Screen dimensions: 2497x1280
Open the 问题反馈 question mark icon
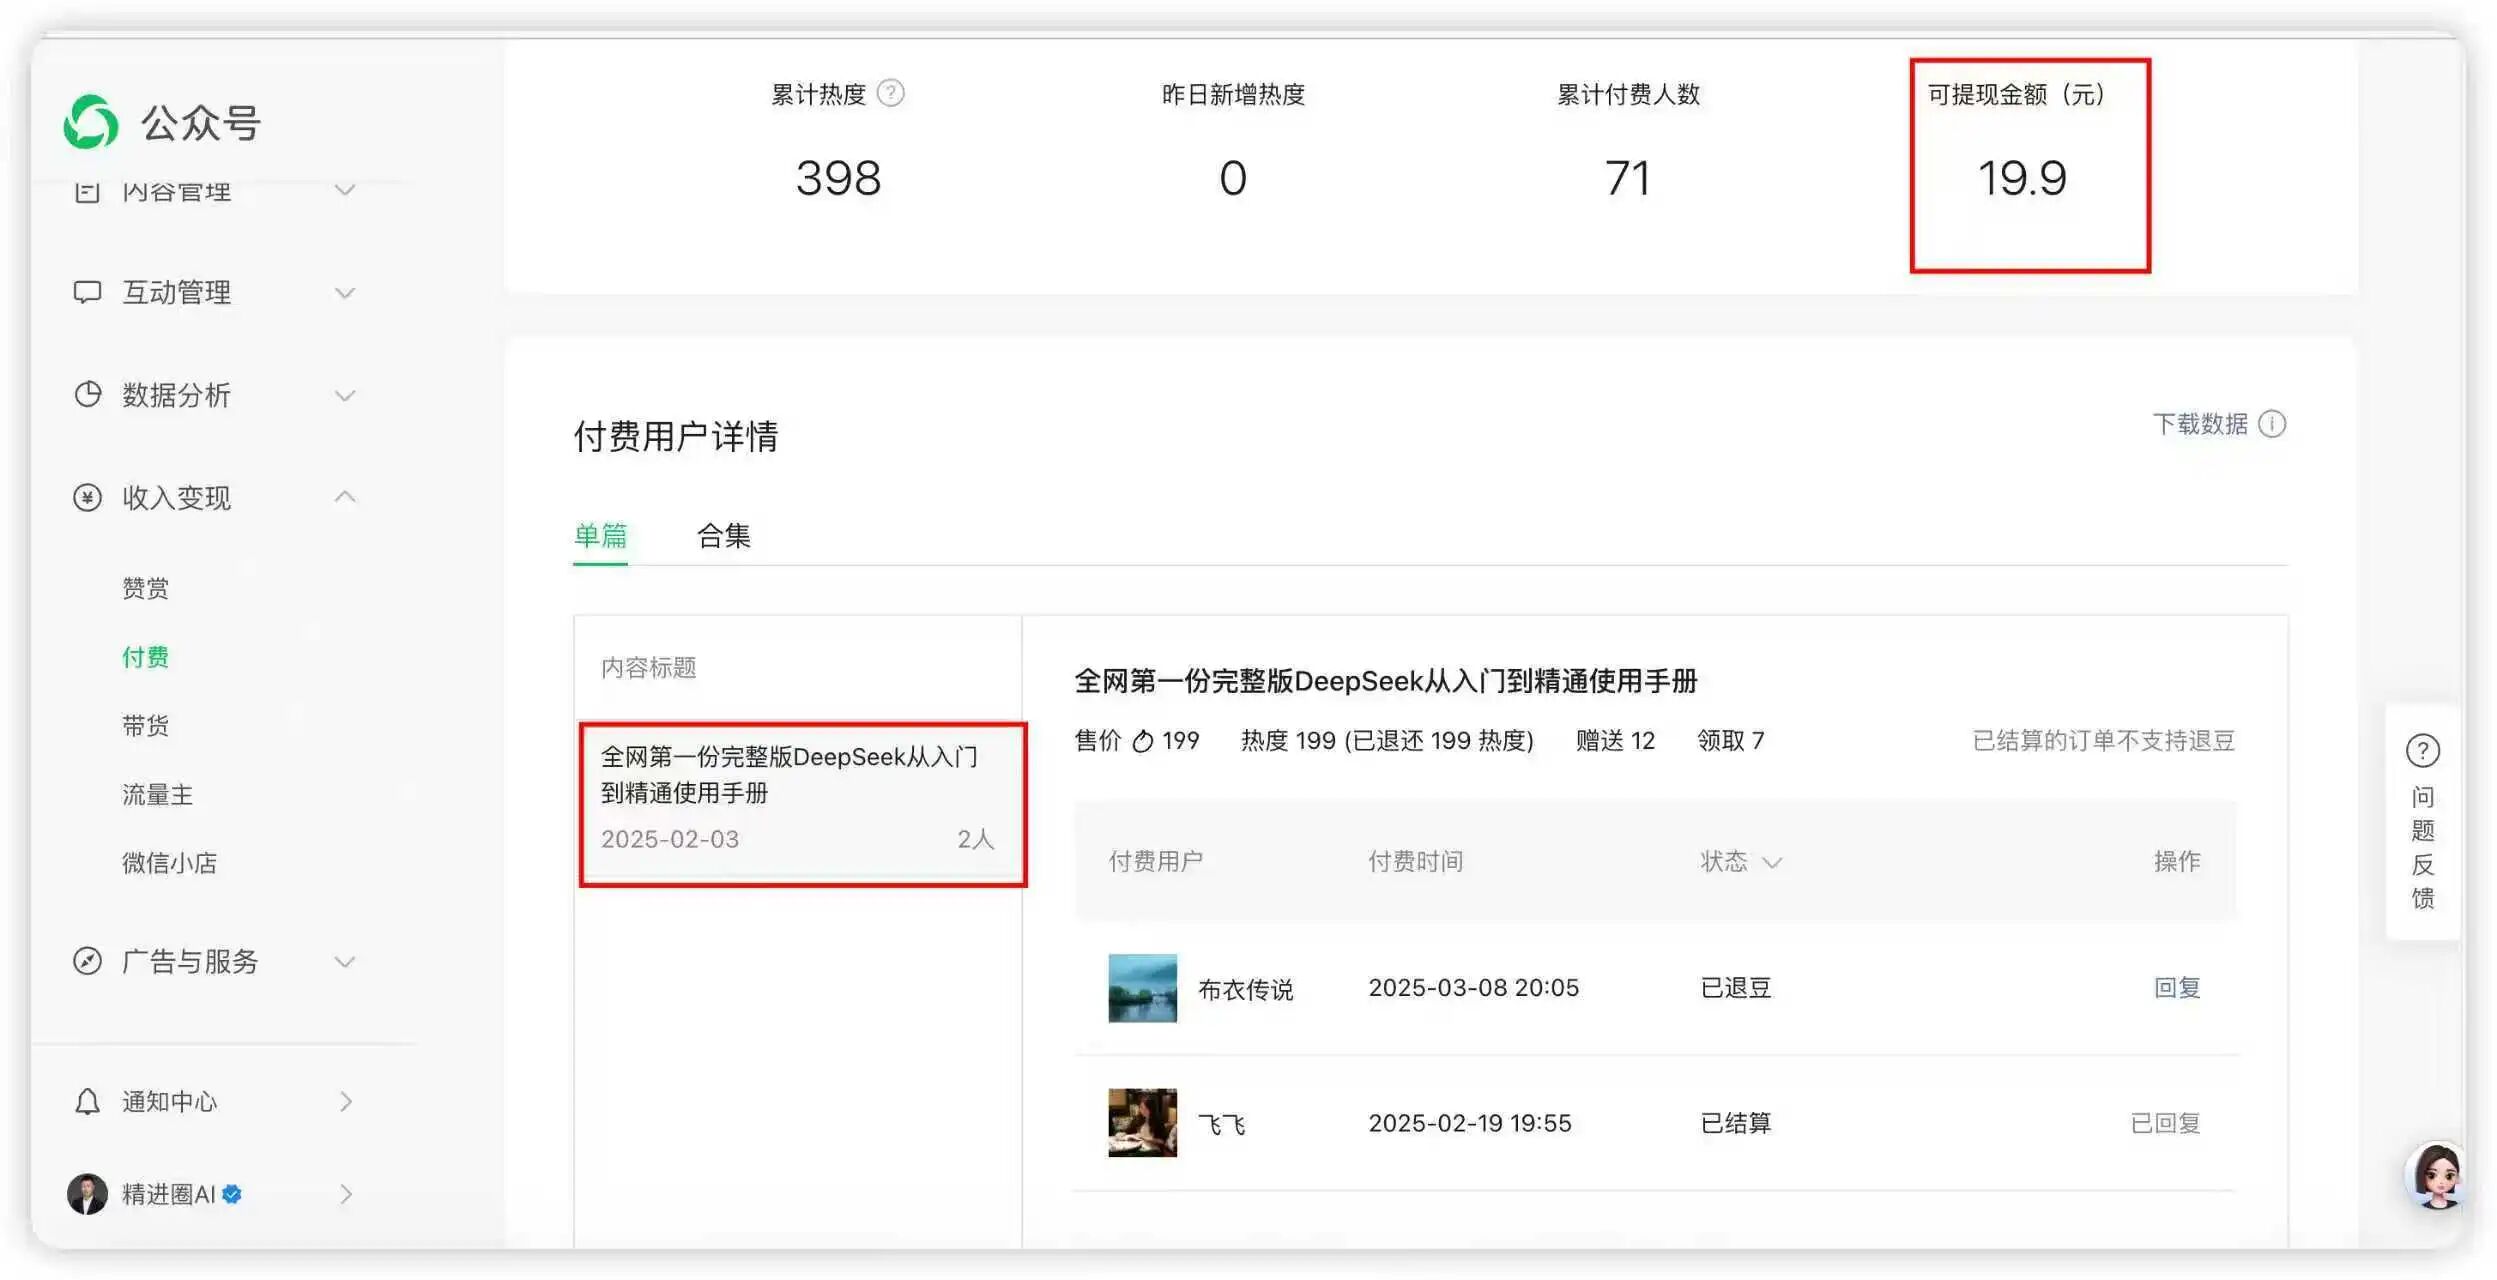2422,750
